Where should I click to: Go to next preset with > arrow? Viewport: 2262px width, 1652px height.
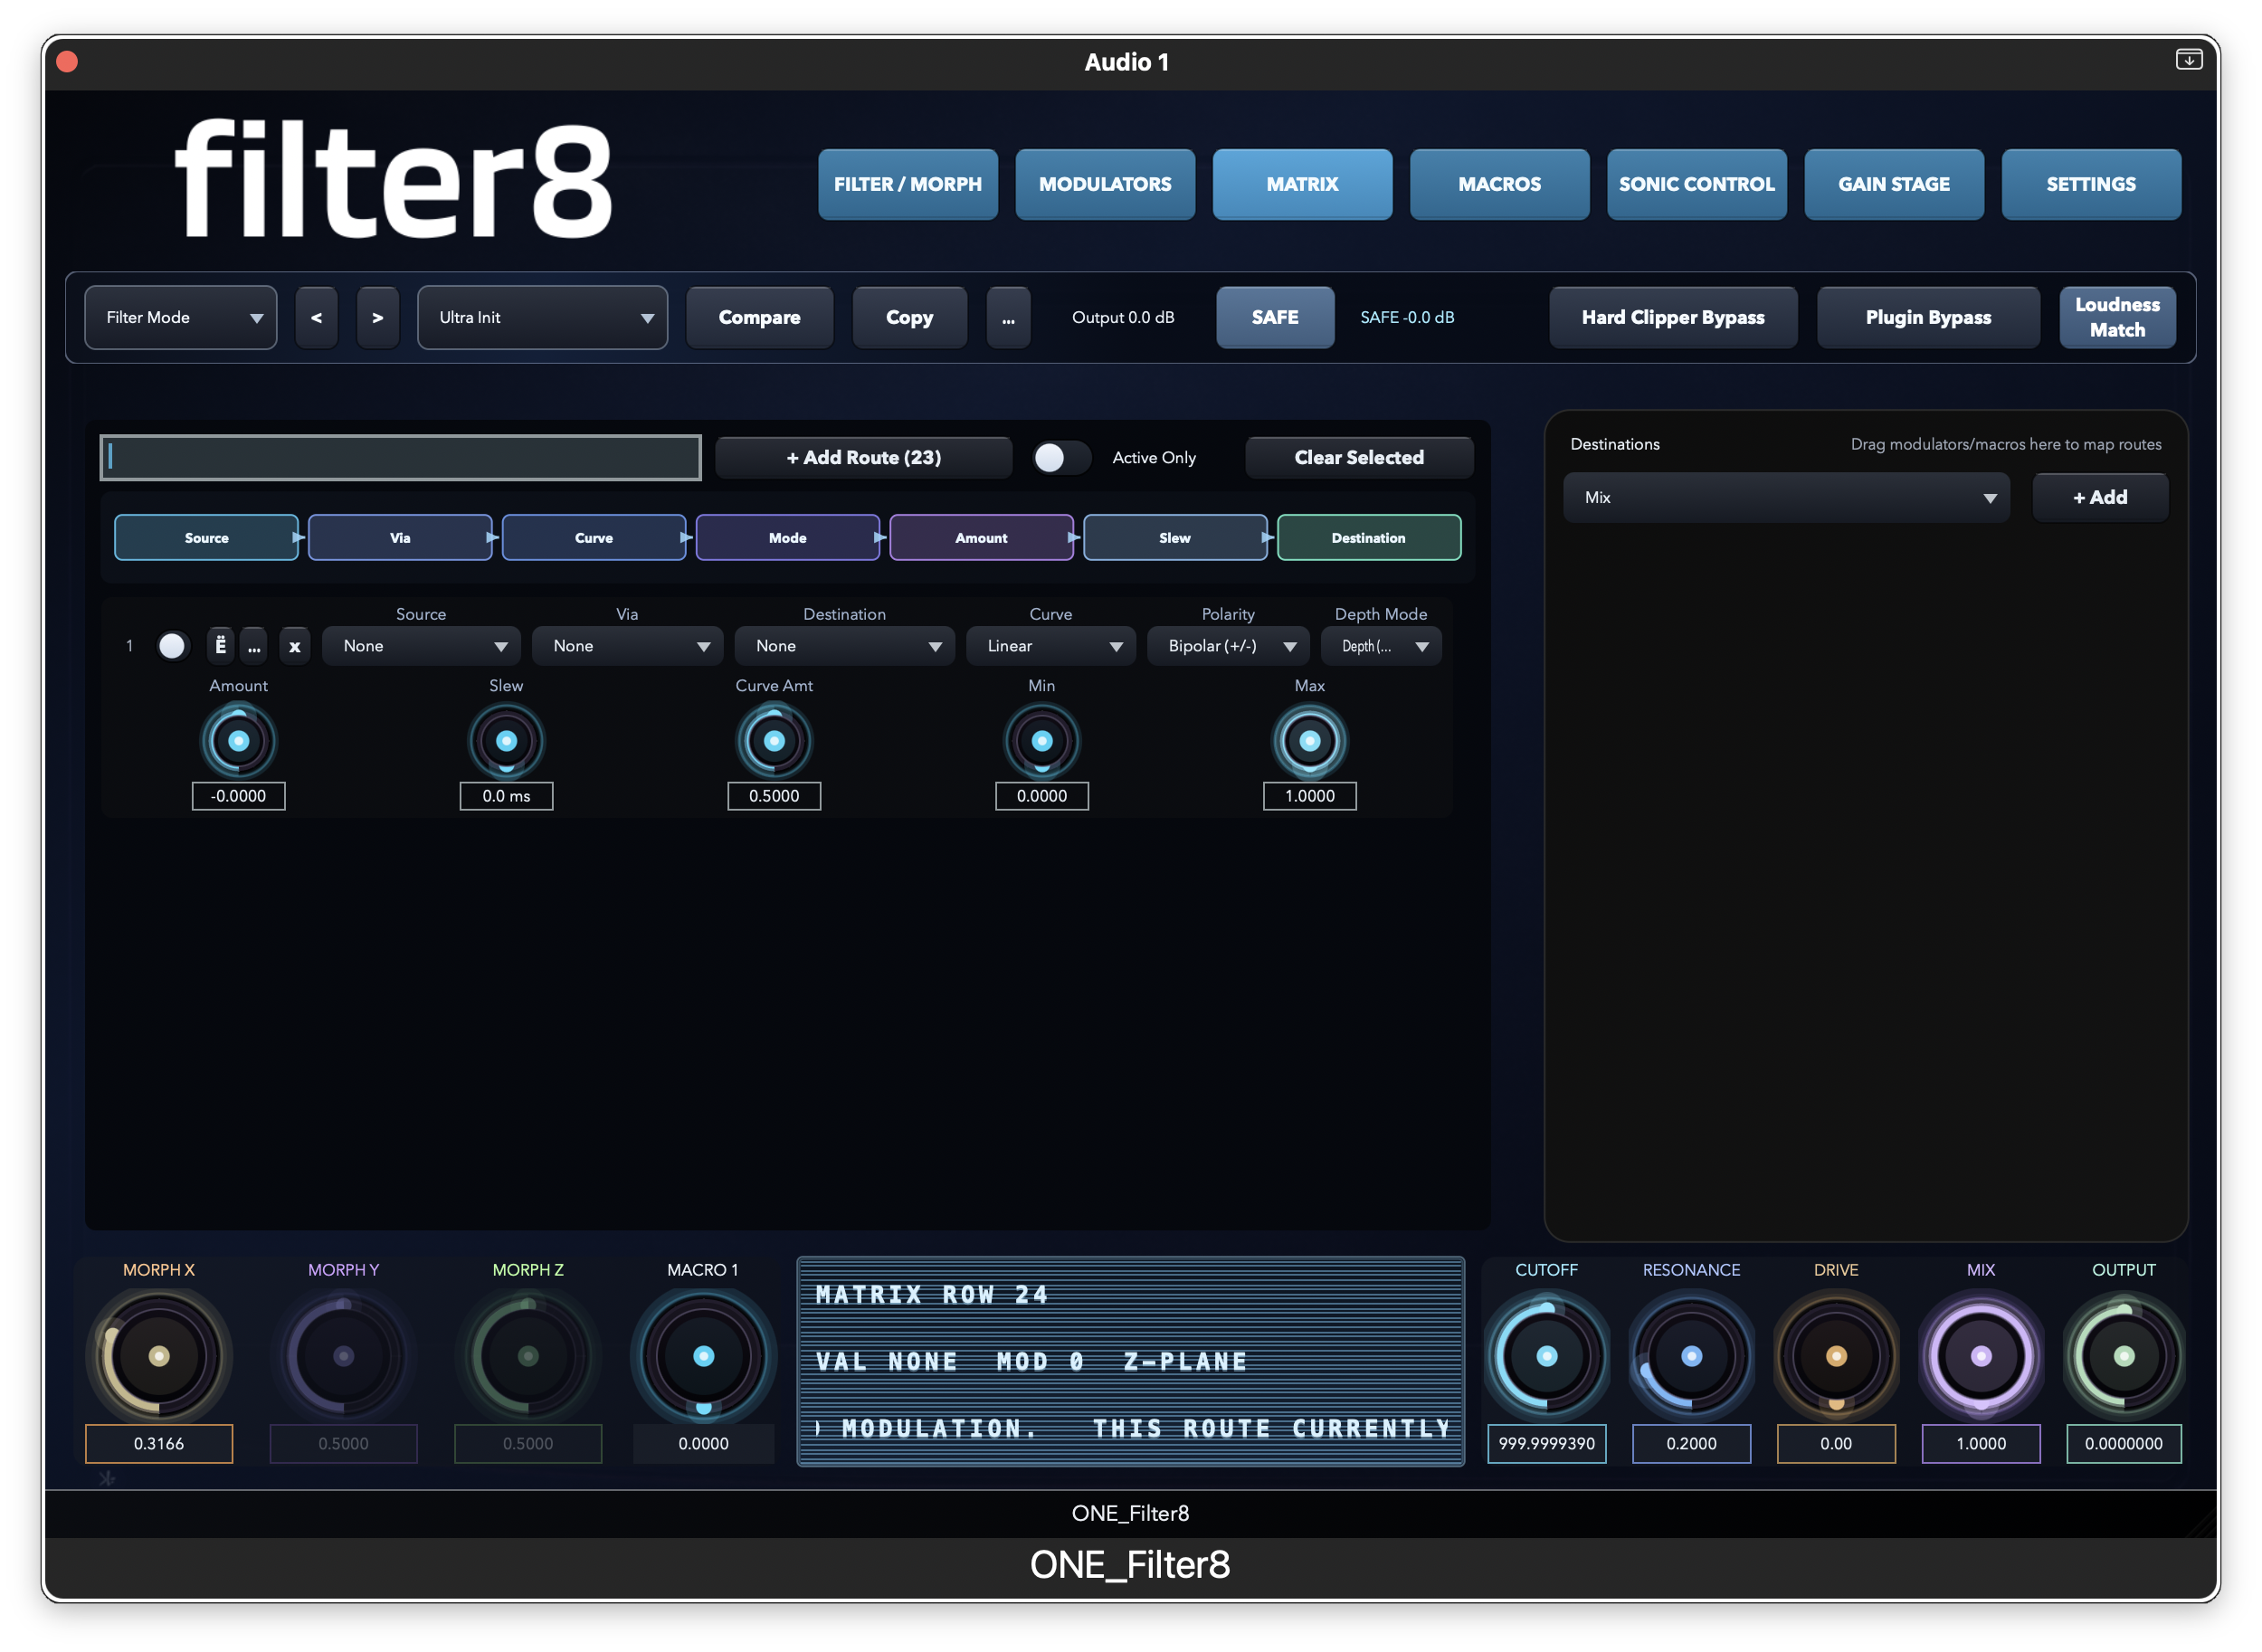tap(377, 317)
